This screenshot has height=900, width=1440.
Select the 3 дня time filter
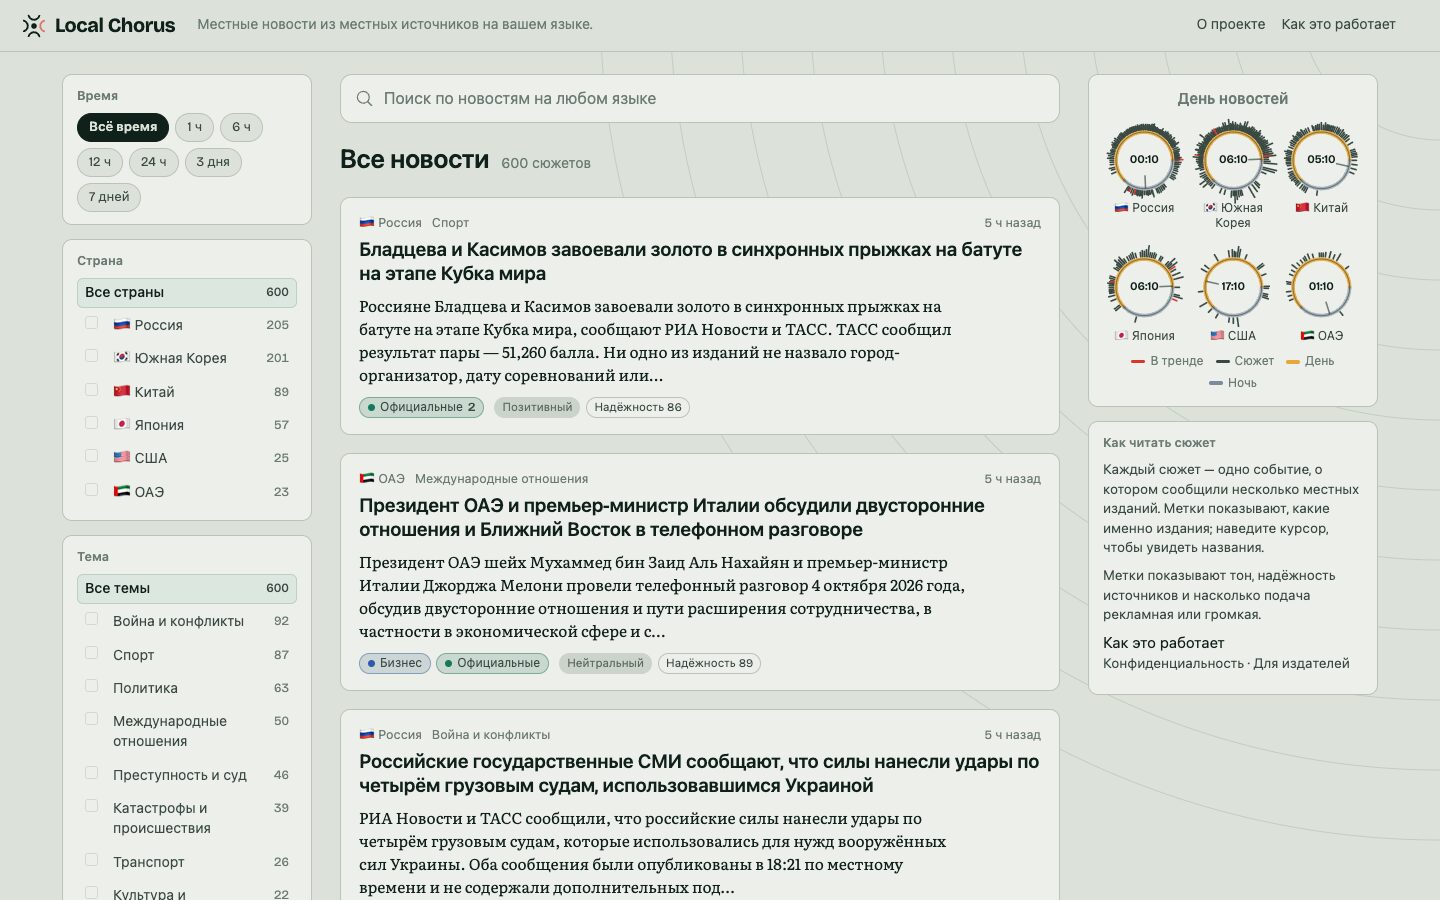pos(213,162)
